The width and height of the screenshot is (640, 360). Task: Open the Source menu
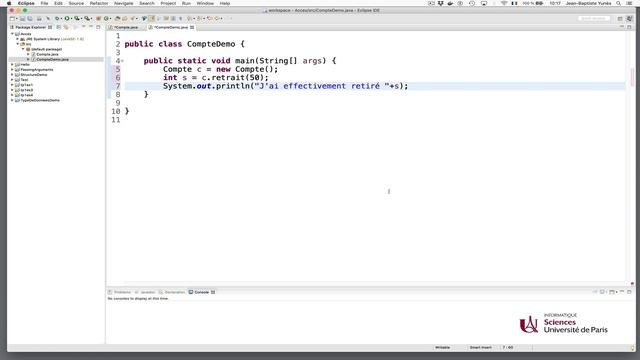point(76,3)
